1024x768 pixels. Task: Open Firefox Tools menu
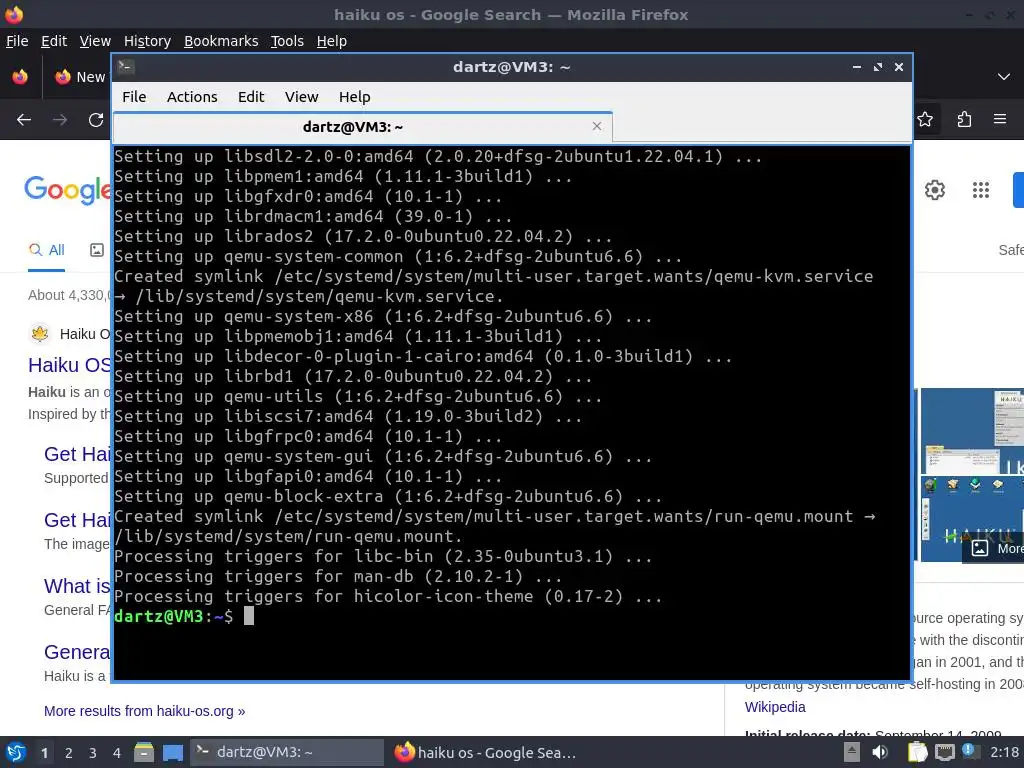coord(287,41)
